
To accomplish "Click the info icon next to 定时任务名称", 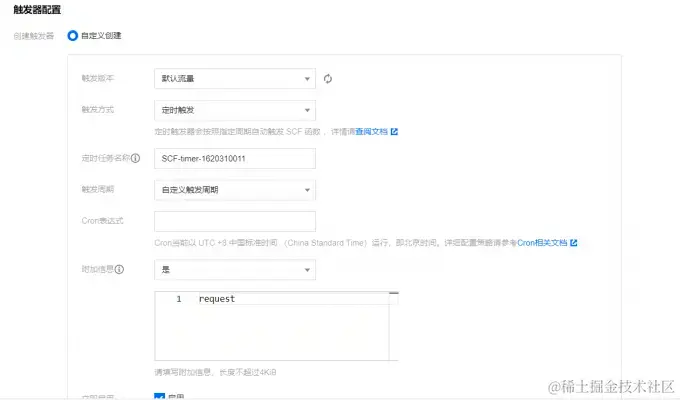I will pyautogui.click(x=135, y=158).
